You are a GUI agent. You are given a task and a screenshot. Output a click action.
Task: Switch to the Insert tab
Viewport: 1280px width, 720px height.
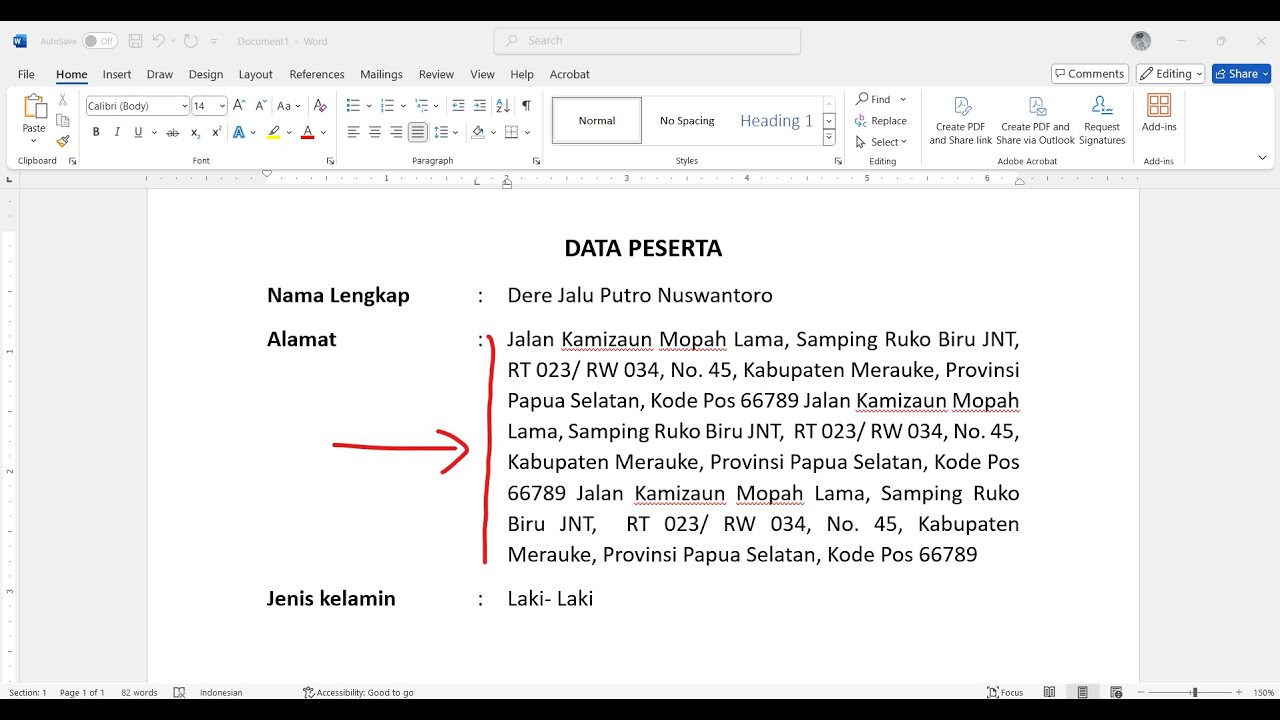[x=117, y=74]
